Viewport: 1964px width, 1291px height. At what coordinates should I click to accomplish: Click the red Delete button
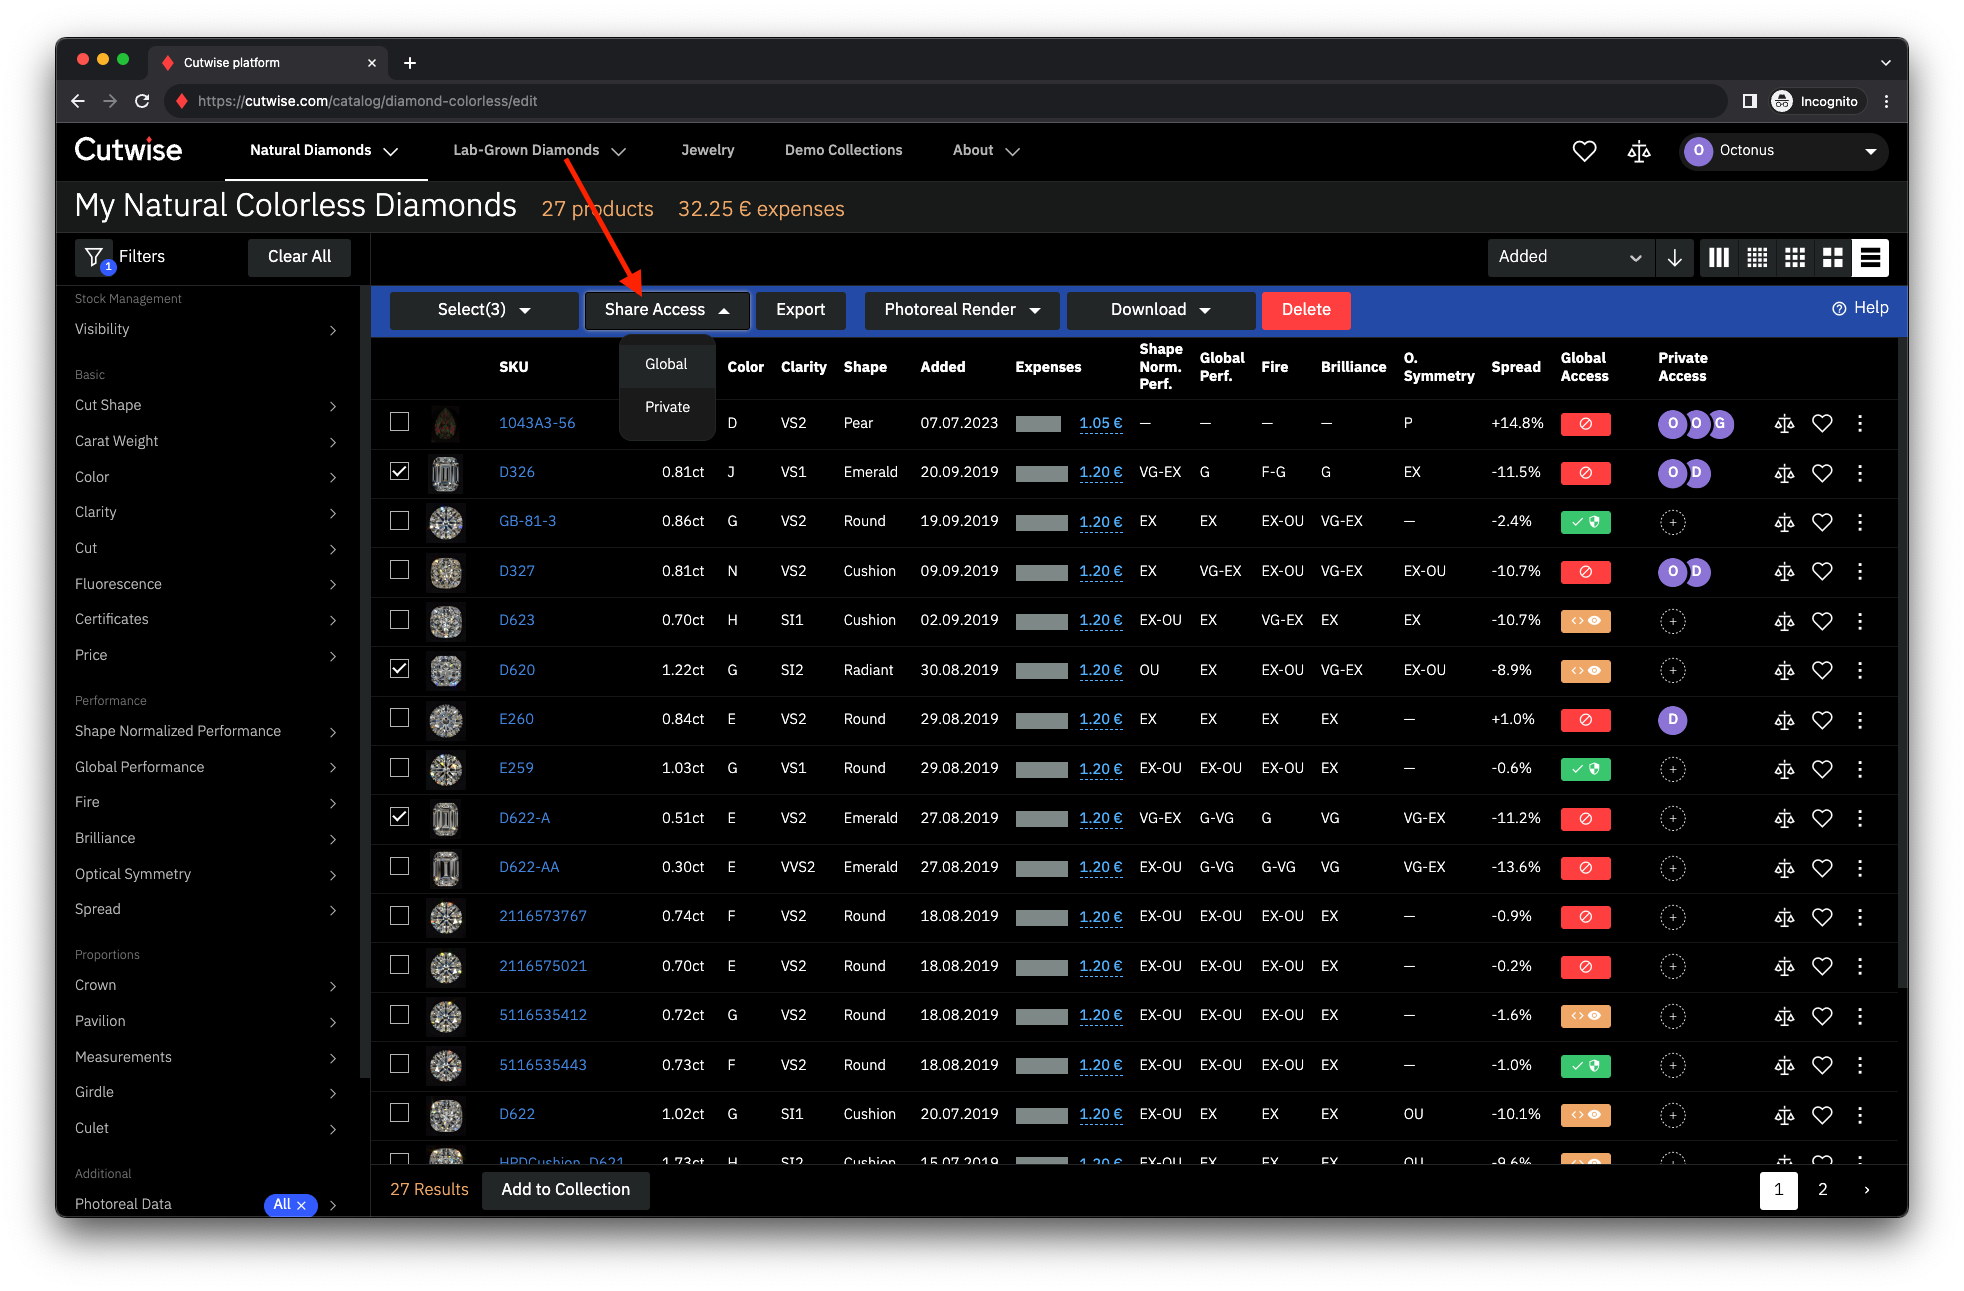point(1306,310)
